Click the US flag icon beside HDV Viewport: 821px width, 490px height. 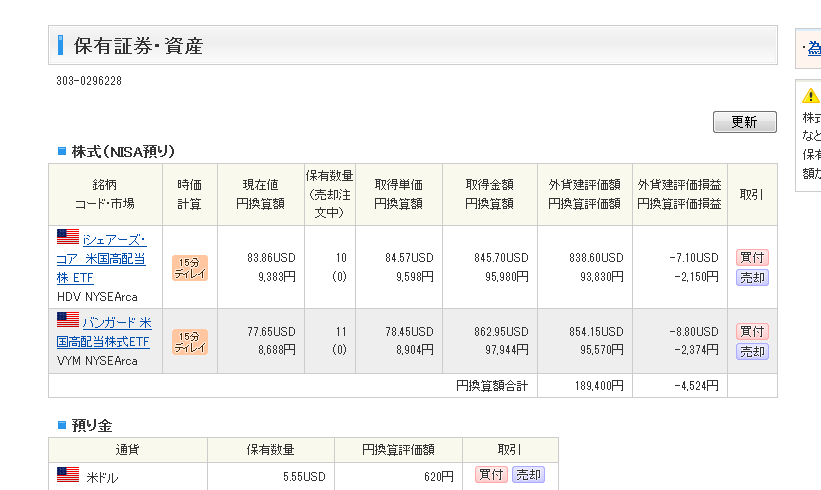pyautogui.click(x=68, y=237)
